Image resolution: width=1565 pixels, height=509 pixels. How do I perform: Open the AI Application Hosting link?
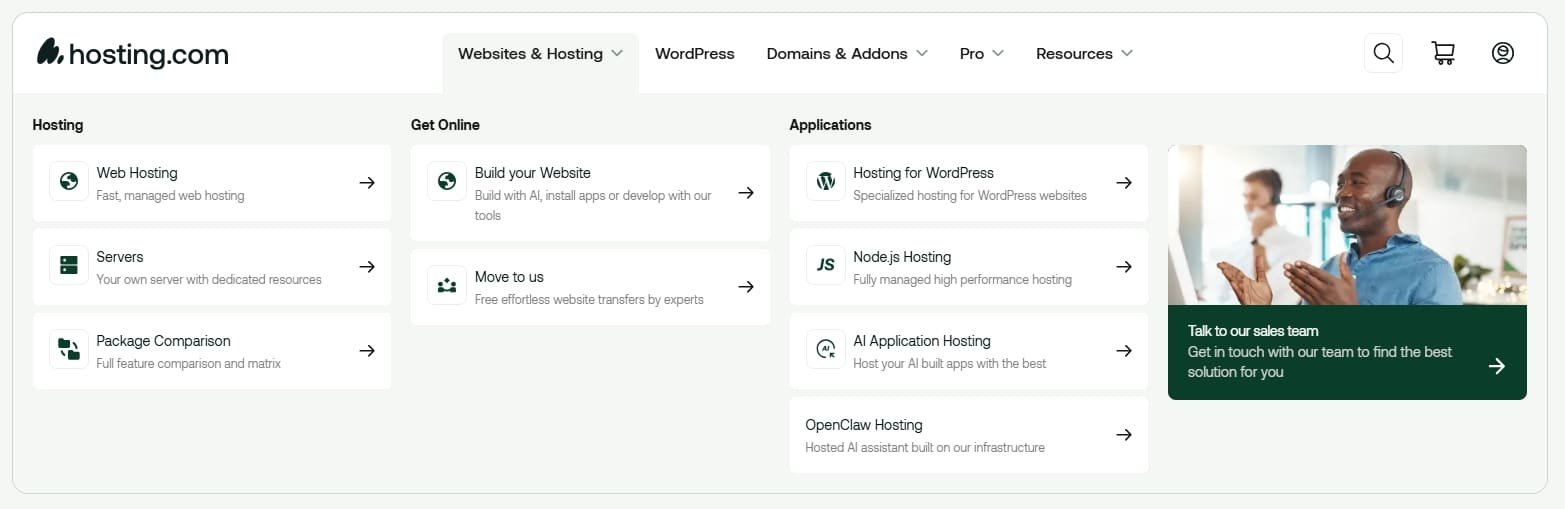[x=922, y=341]
